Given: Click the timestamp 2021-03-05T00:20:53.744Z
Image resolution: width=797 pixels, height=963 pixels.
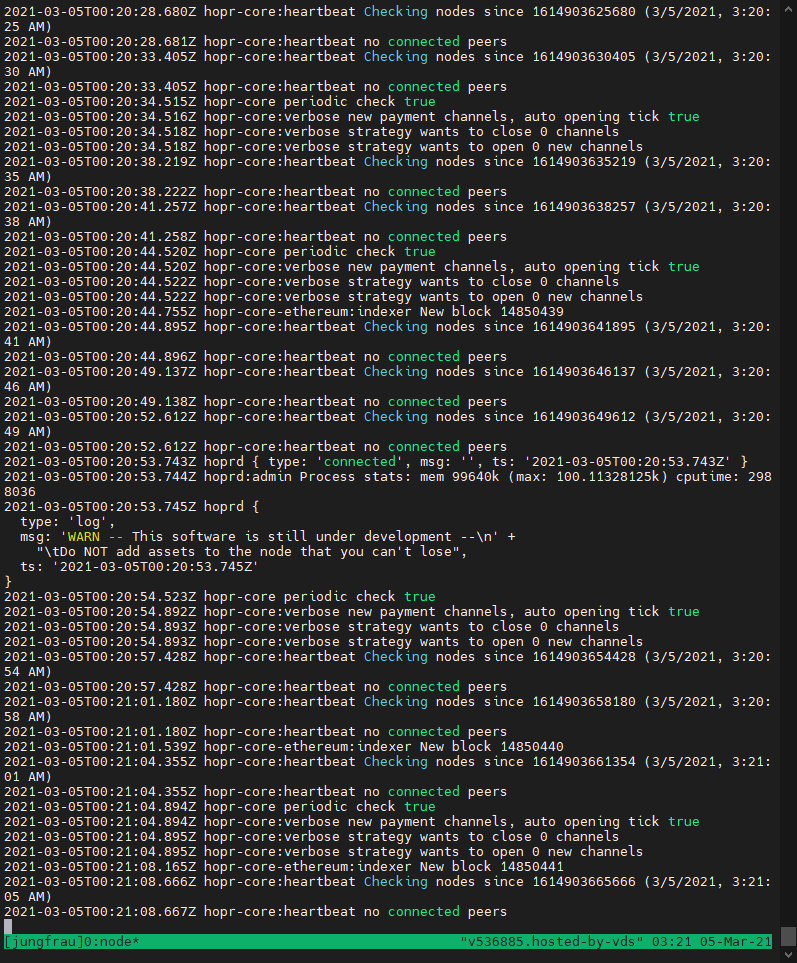Looking at the screenshot, I should coord(100,477).
